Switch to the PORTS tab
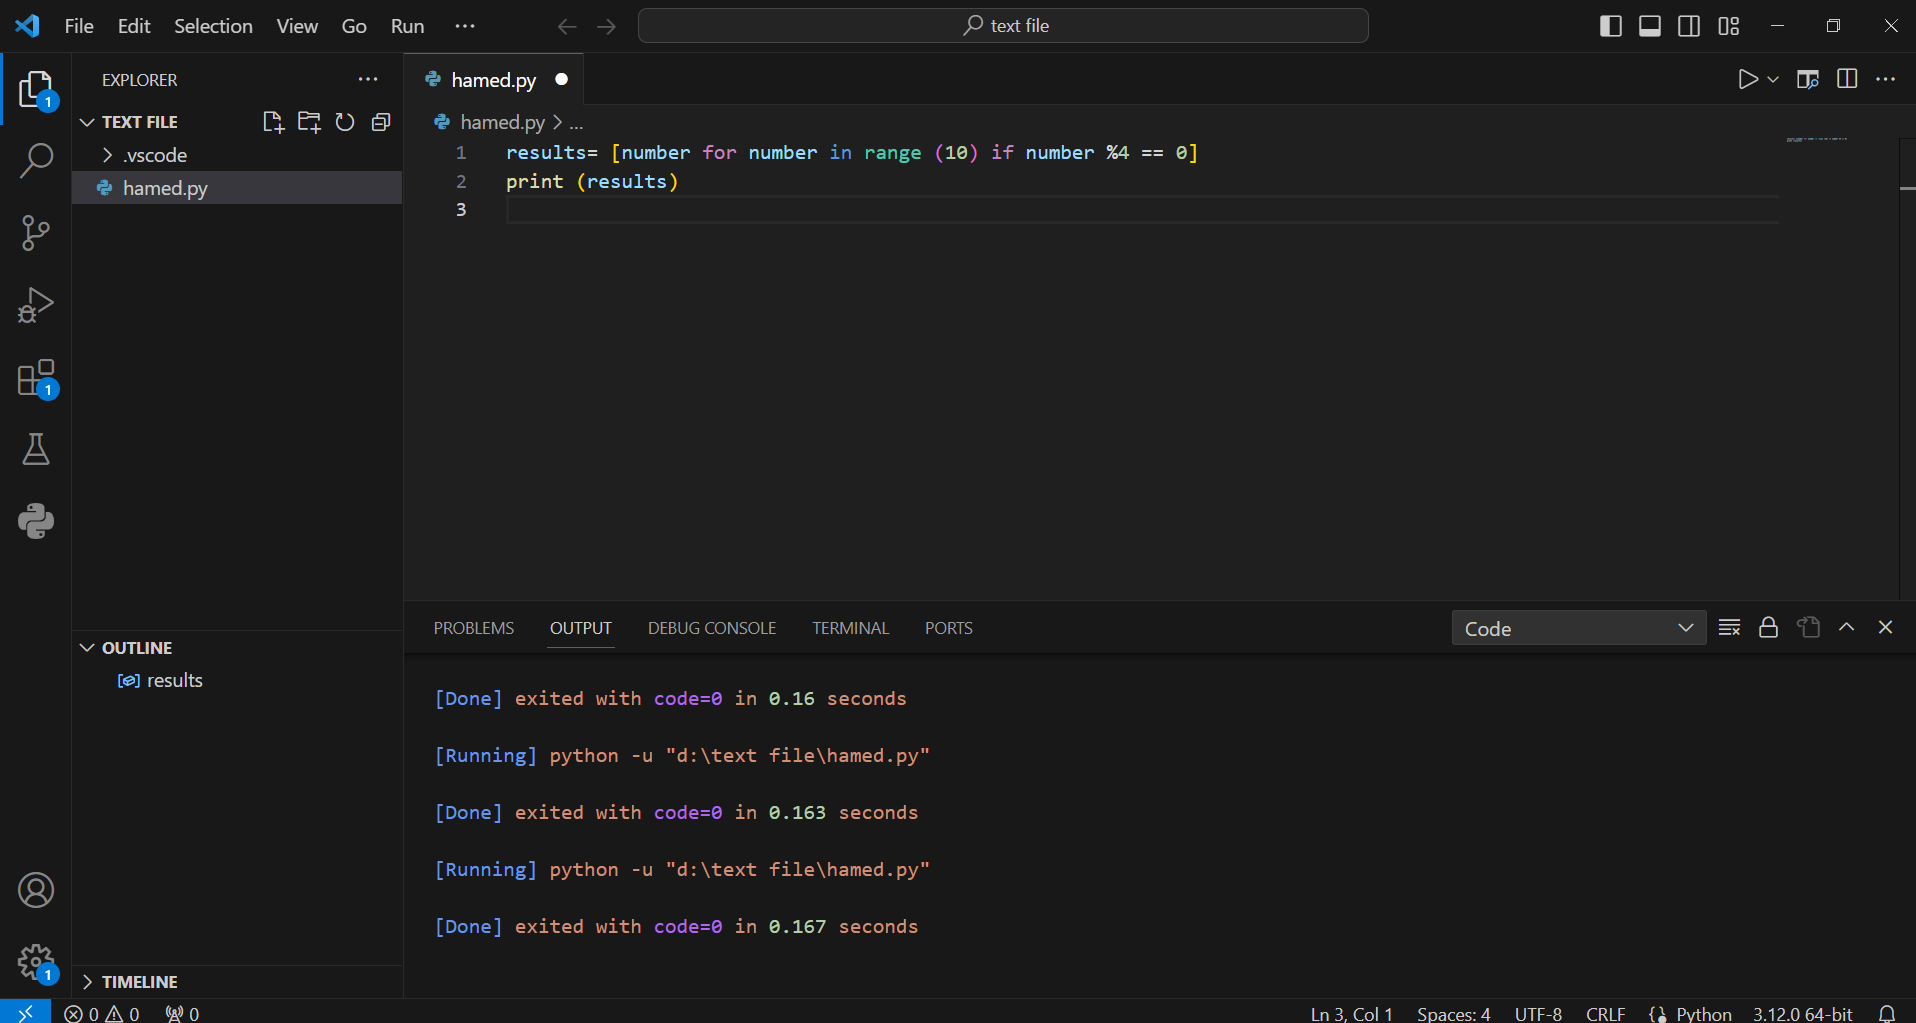The image size is (1916, 1023). [948, 628]
